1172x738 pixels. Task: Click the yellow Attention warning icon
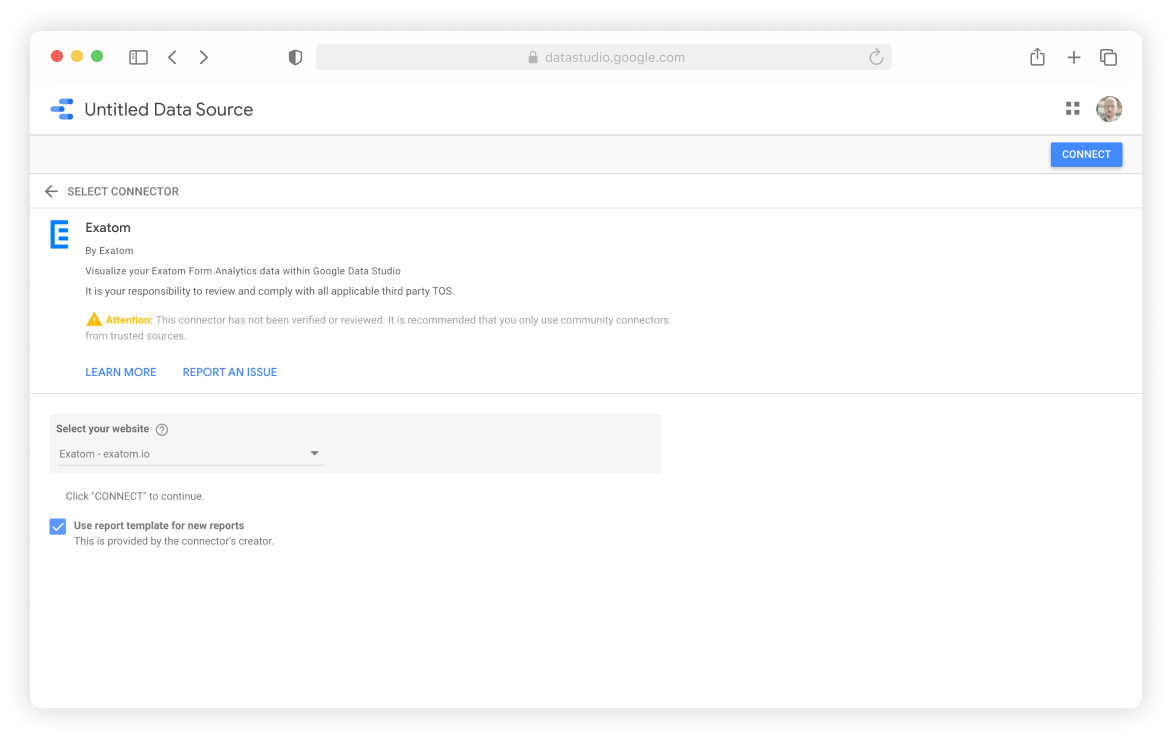pos(93,319)
